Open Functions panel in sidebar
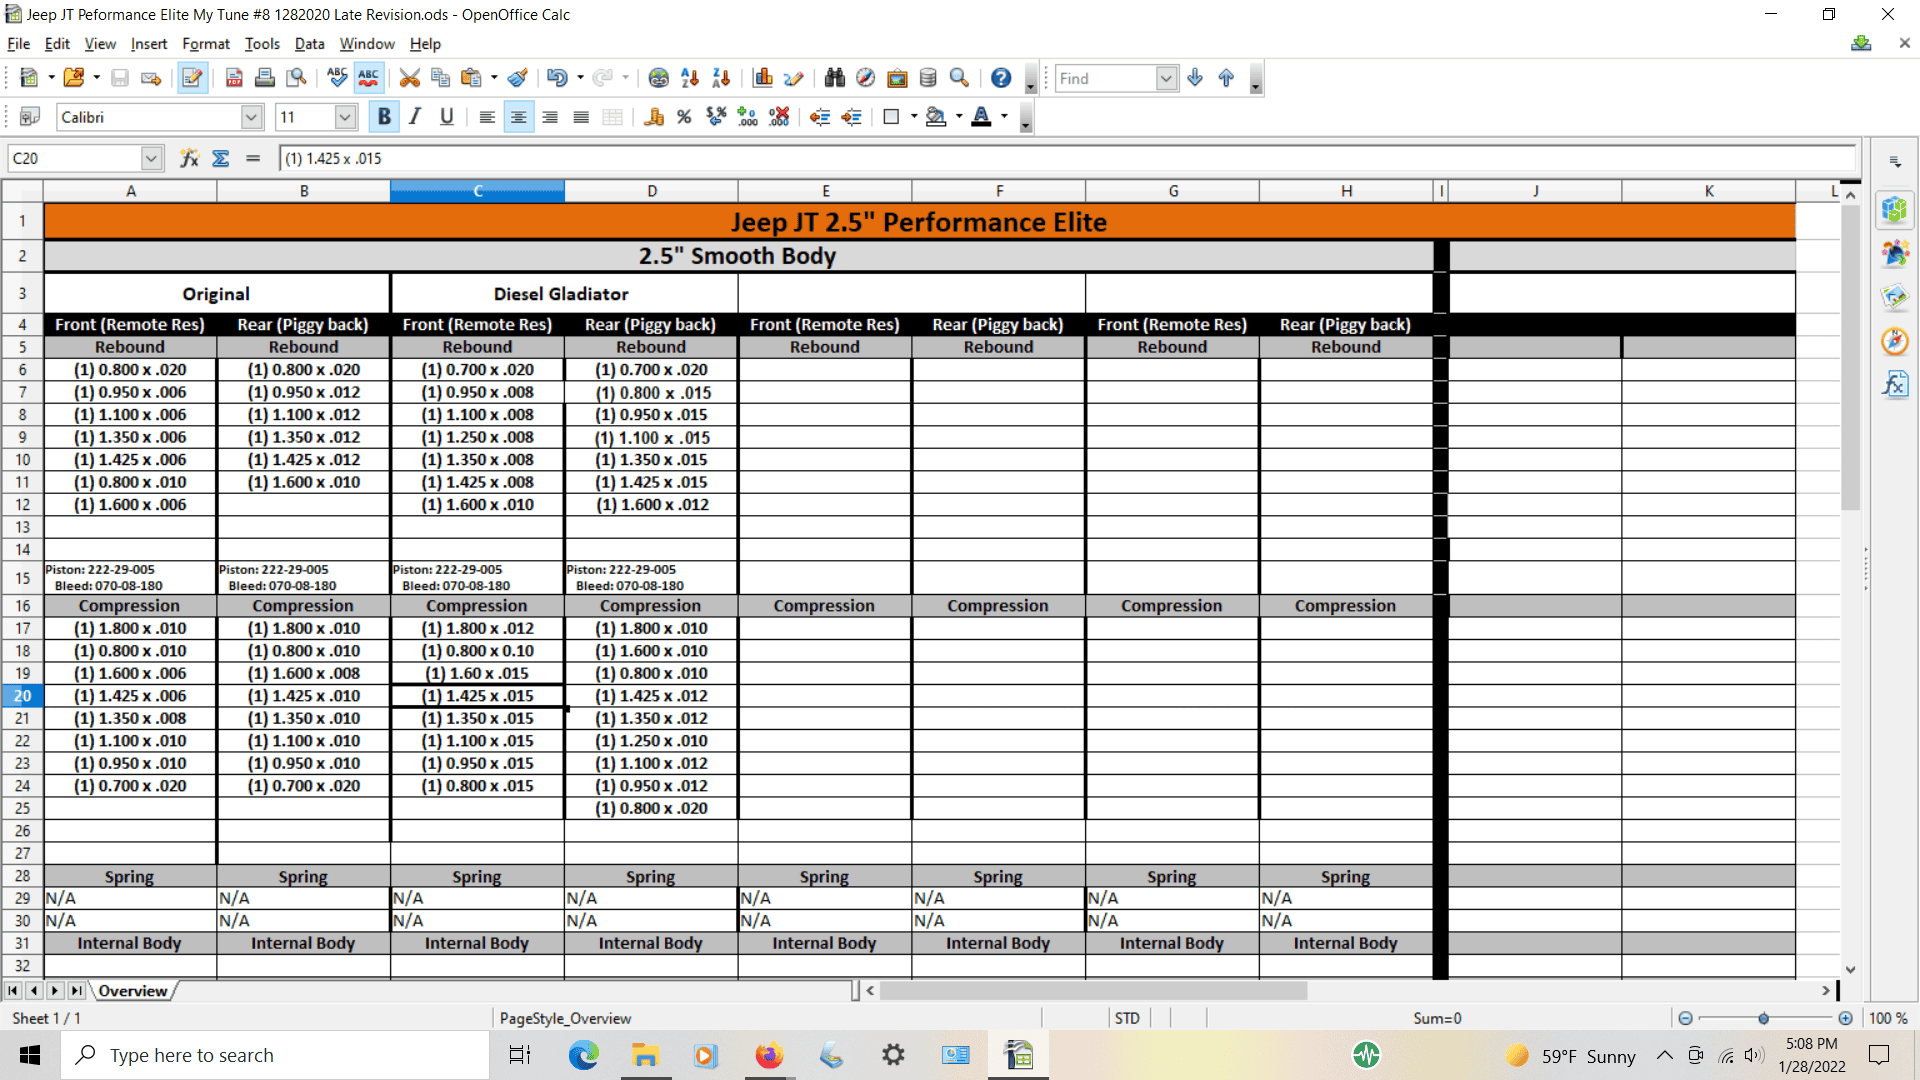Viewport: 1920px width, 1080px height. (x=1895, y=385)
